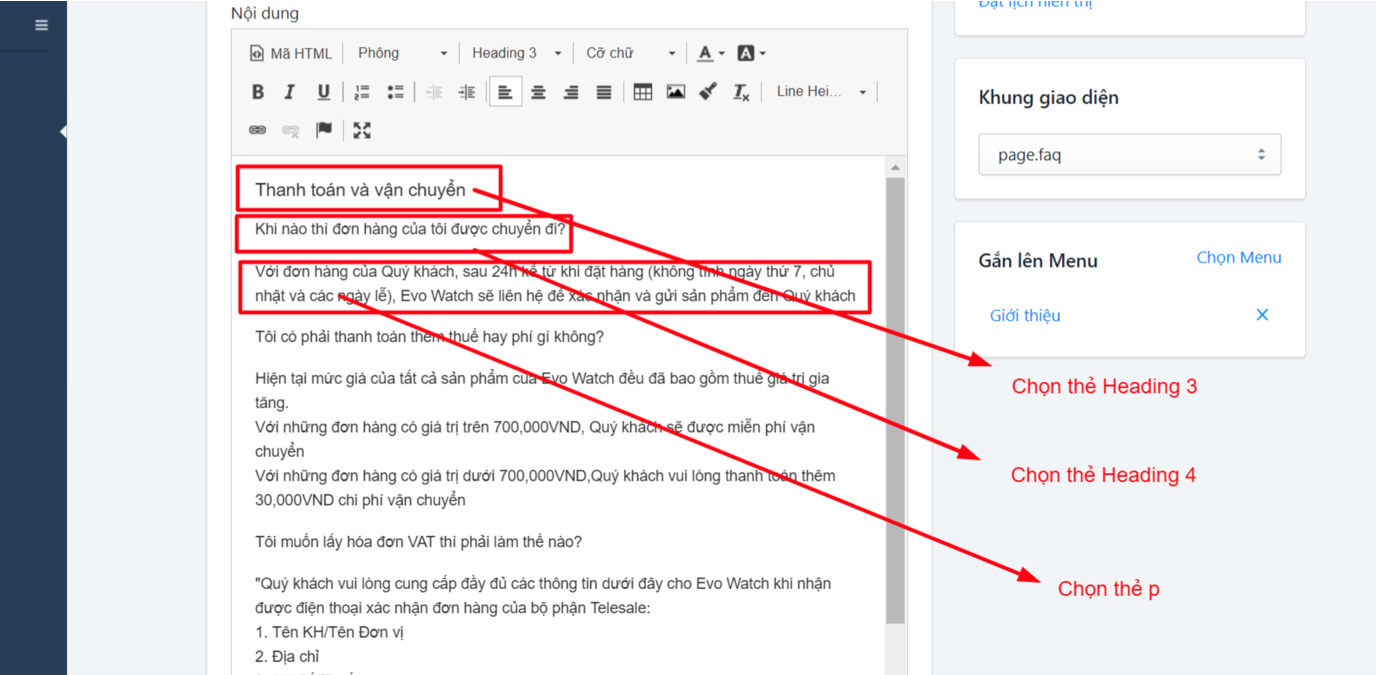Click the editor scrollbar up arrow
Image resolution: width=1376 pixels, height=675 pixels.
click(895, 168)
